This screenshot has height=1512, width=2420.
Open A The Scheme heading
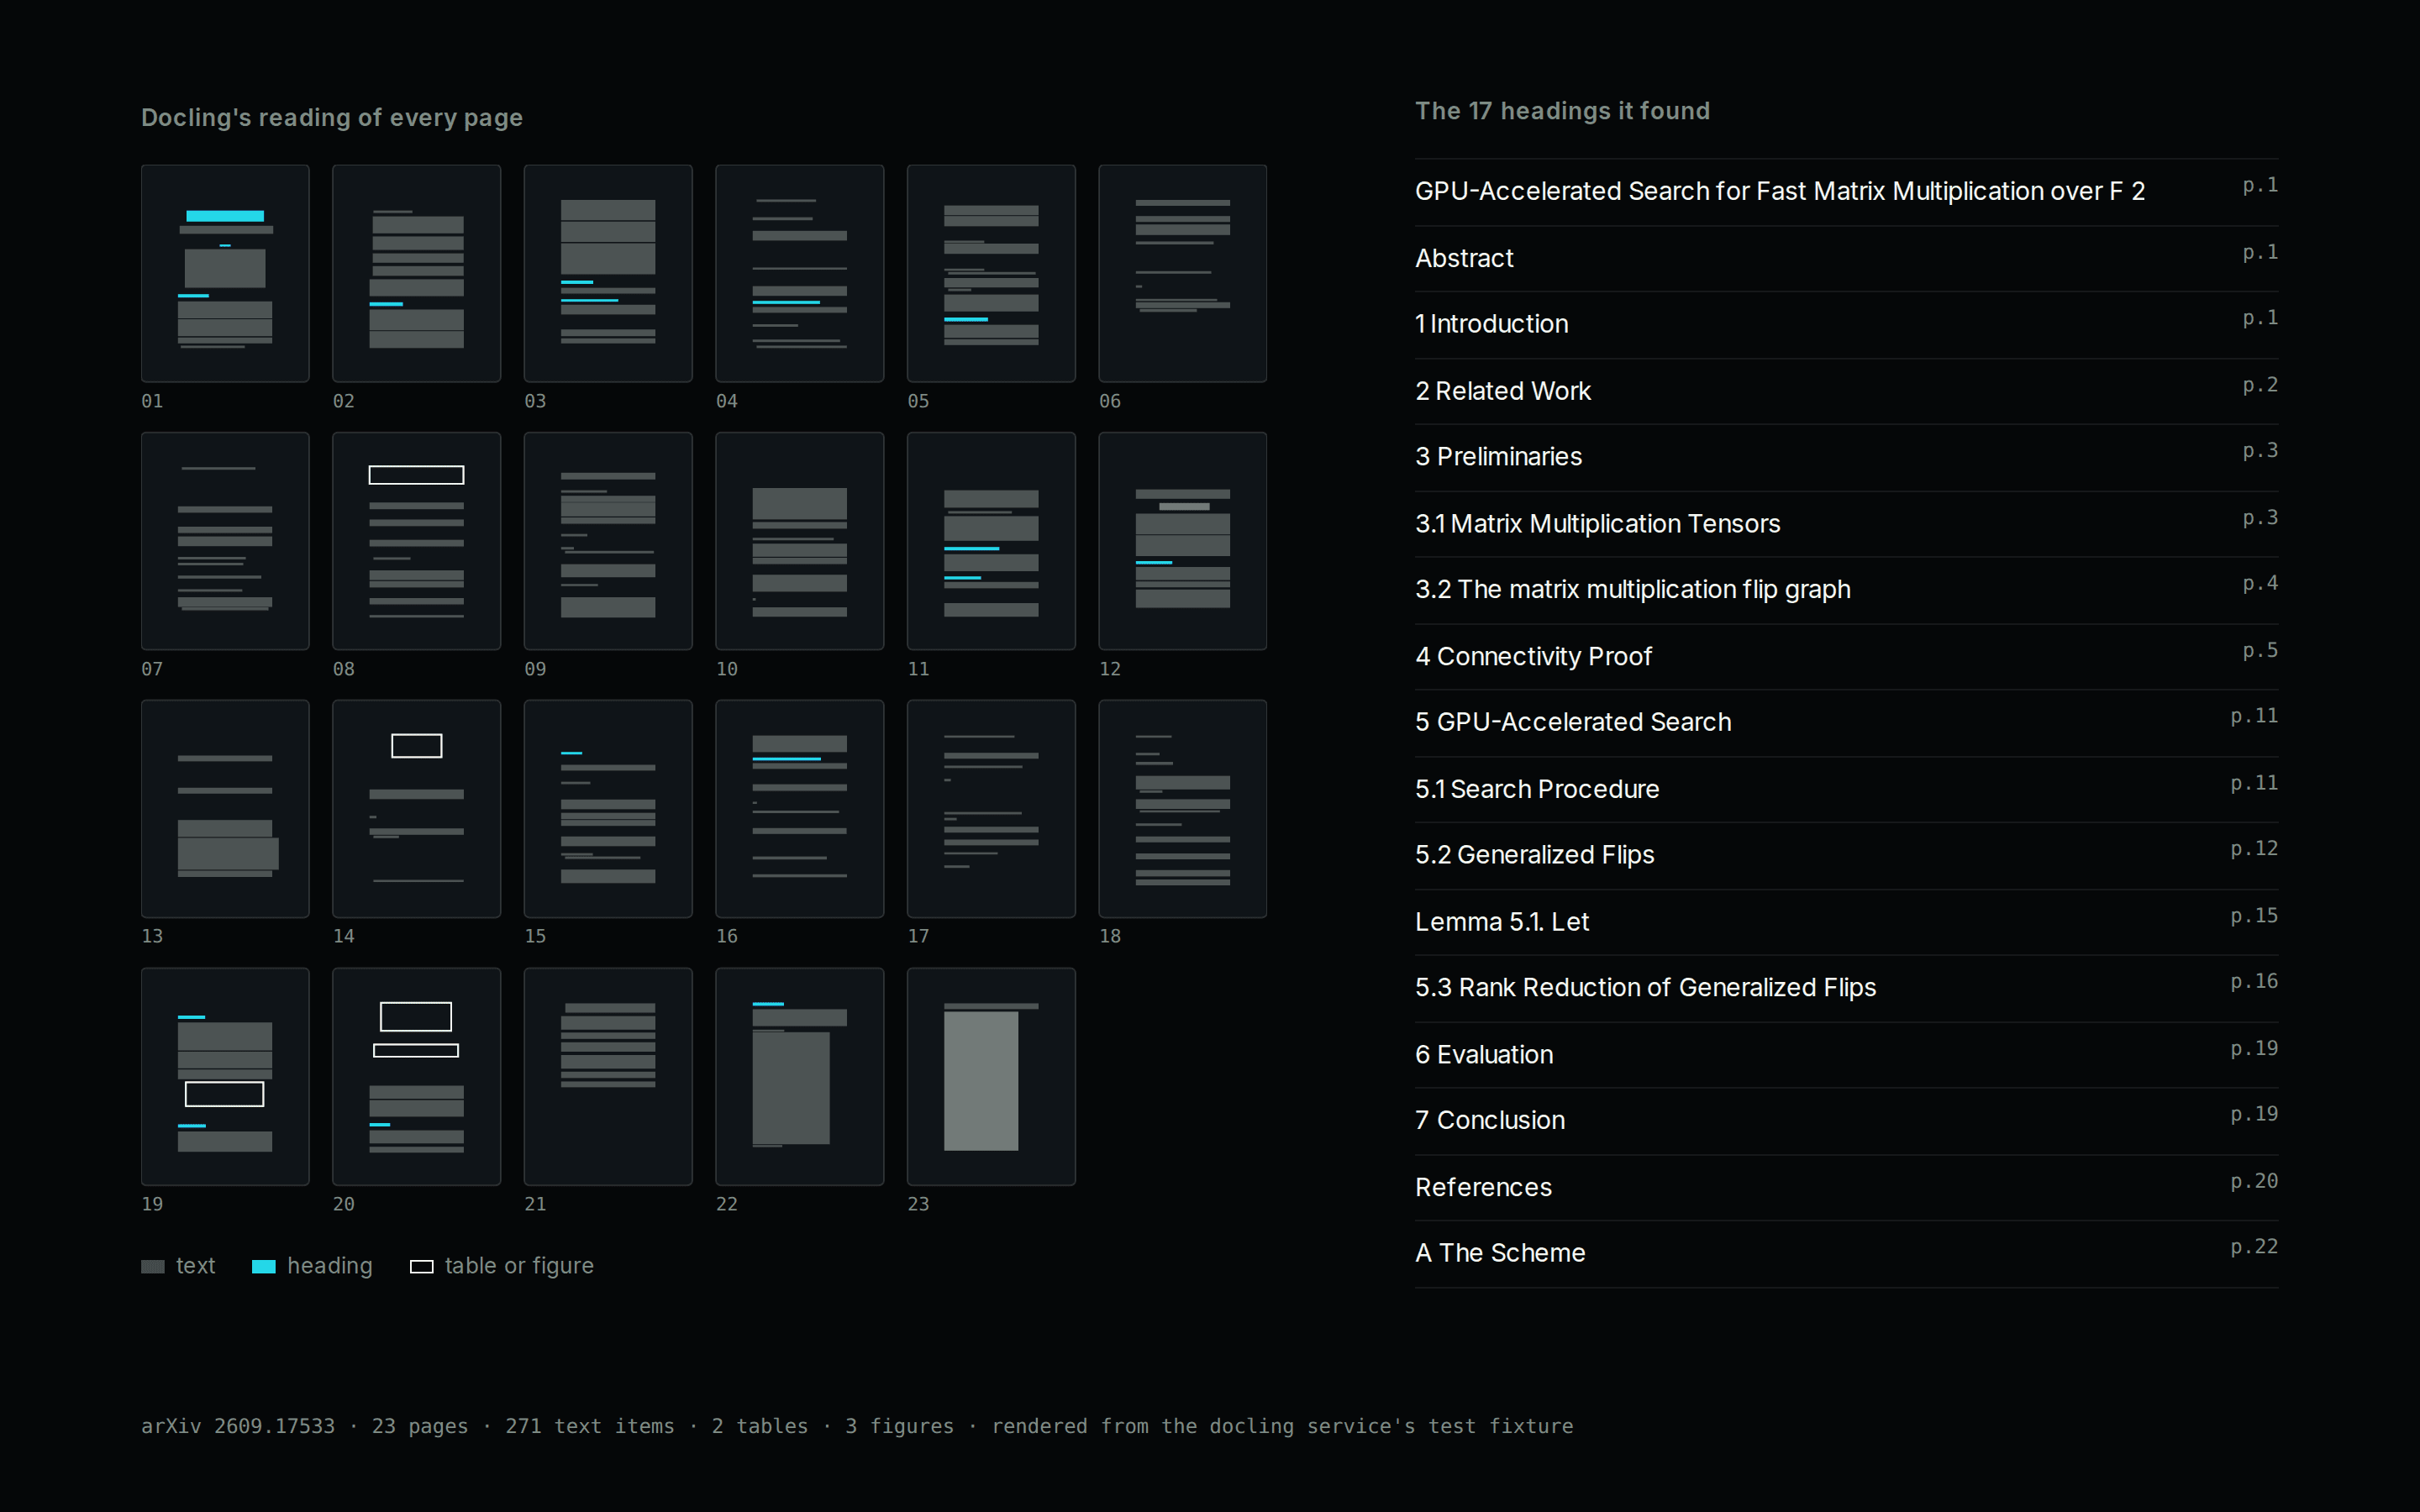coord(1846,1254)
